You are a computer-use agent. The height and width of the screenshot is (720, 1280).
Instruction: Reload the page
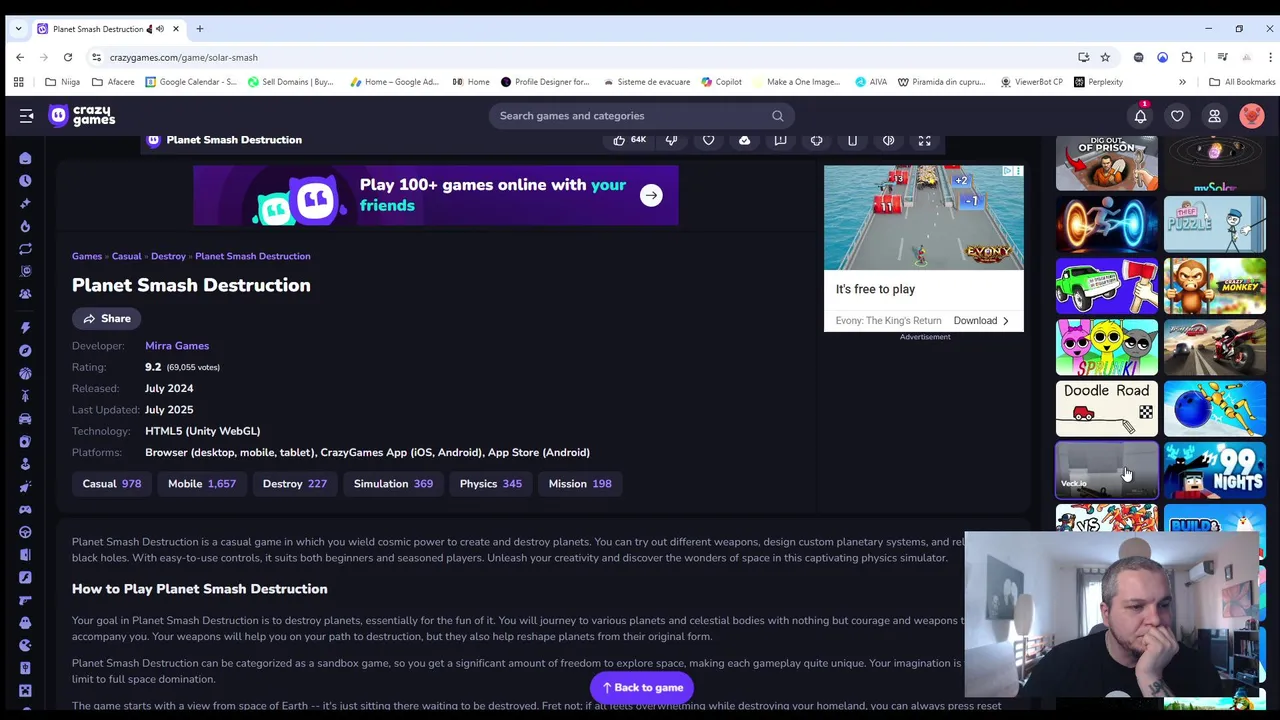68,57
